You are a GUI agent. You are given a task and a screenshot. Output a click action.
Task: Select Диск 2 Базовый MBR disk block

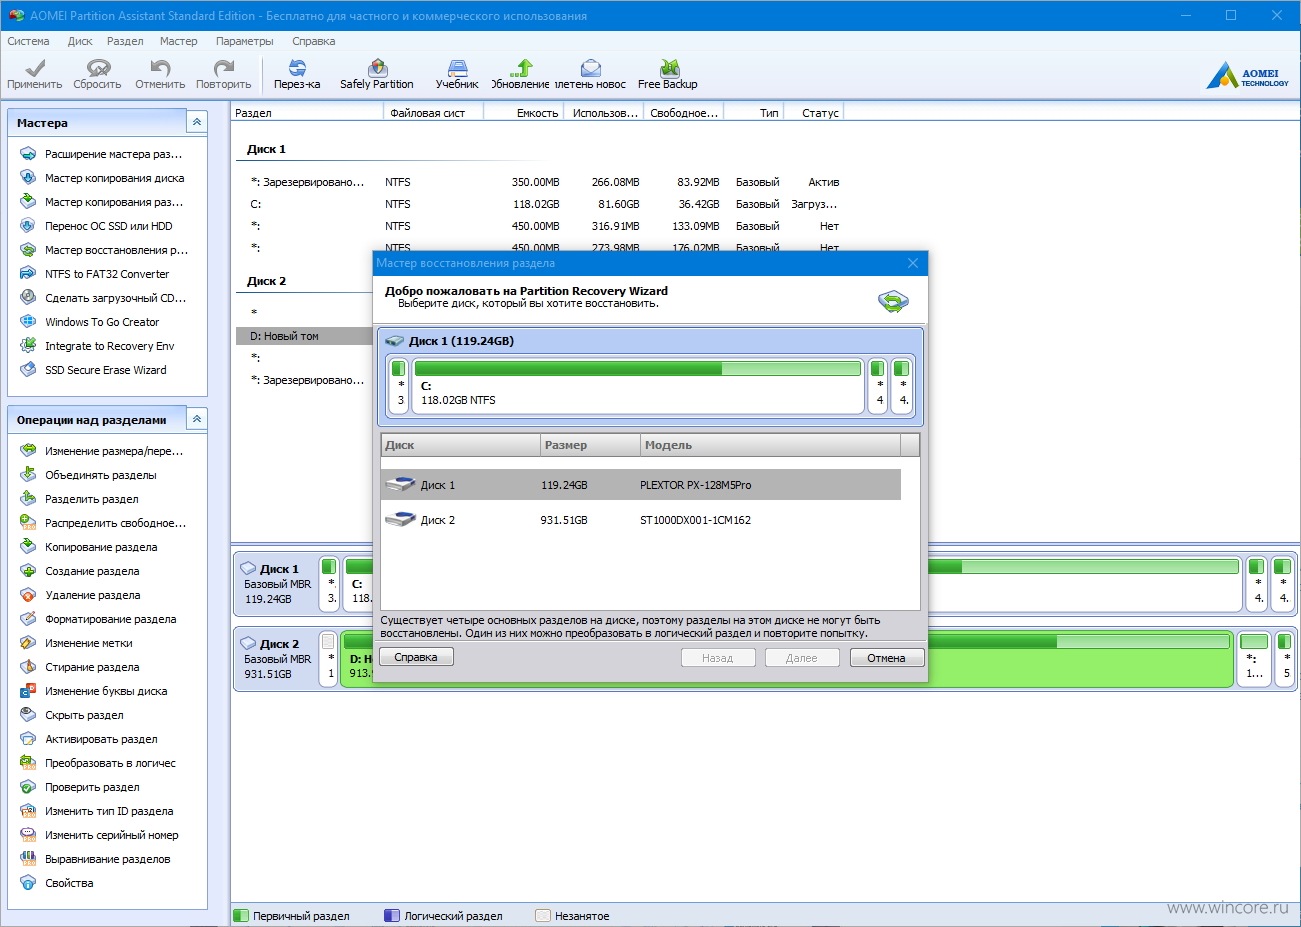pyautogui.click(x=277, y=659)
